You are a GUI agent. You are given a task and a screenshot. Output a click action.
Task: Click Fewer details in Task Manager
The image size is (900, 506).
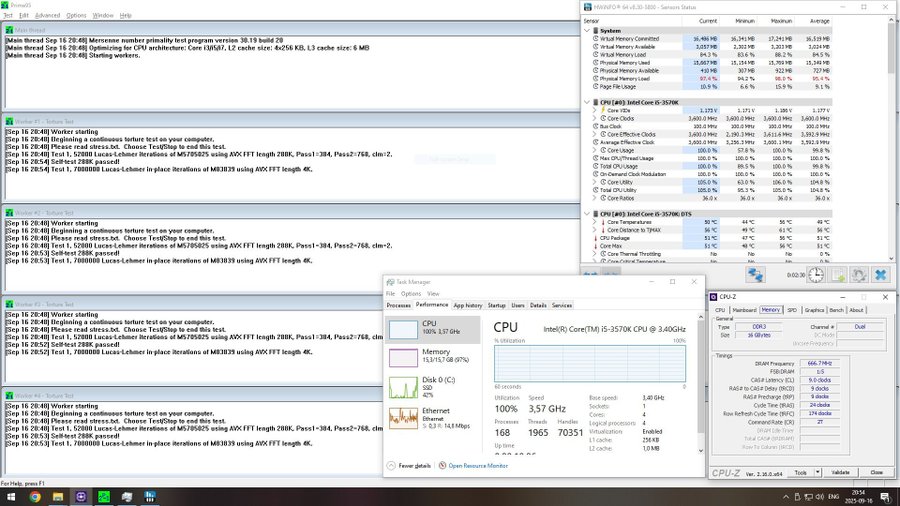tap(414, 466)
